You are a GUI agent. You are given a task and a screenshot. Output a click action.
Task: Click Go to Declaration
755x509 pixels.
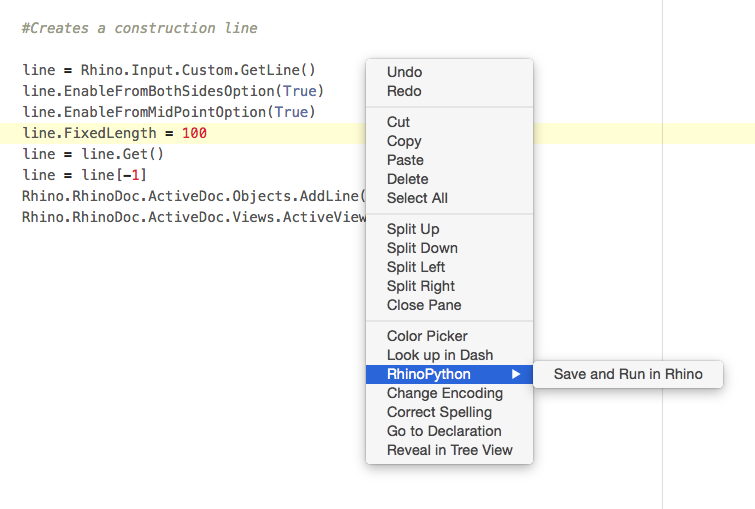[449, 431]
